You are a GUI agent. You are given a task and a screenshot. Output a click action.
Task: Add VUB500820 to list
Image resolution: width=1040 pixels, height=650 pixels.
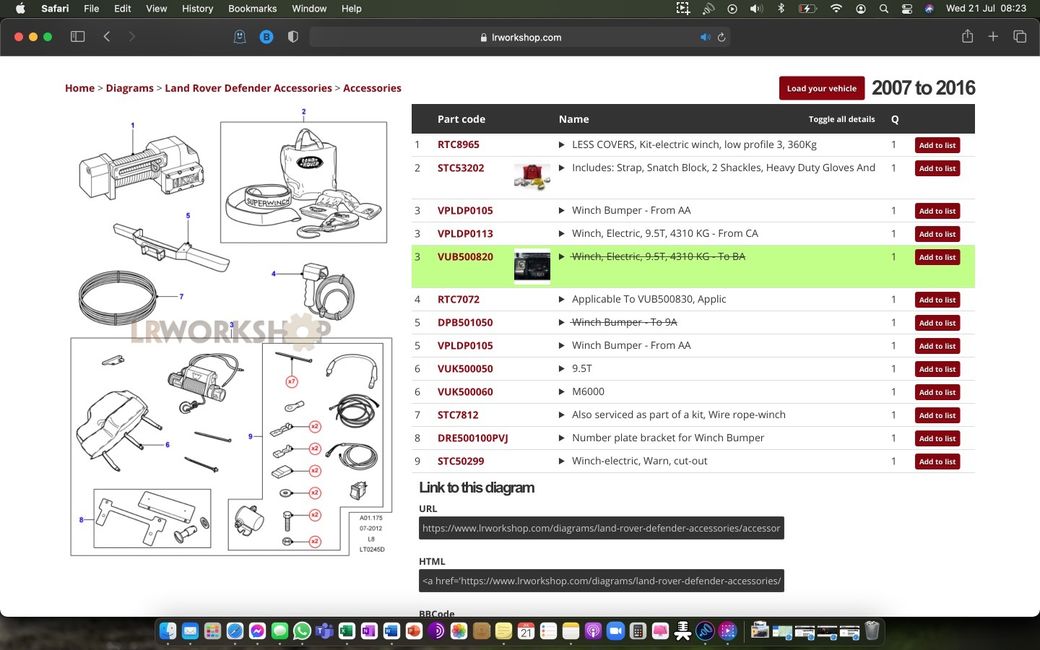coord(937,257)
